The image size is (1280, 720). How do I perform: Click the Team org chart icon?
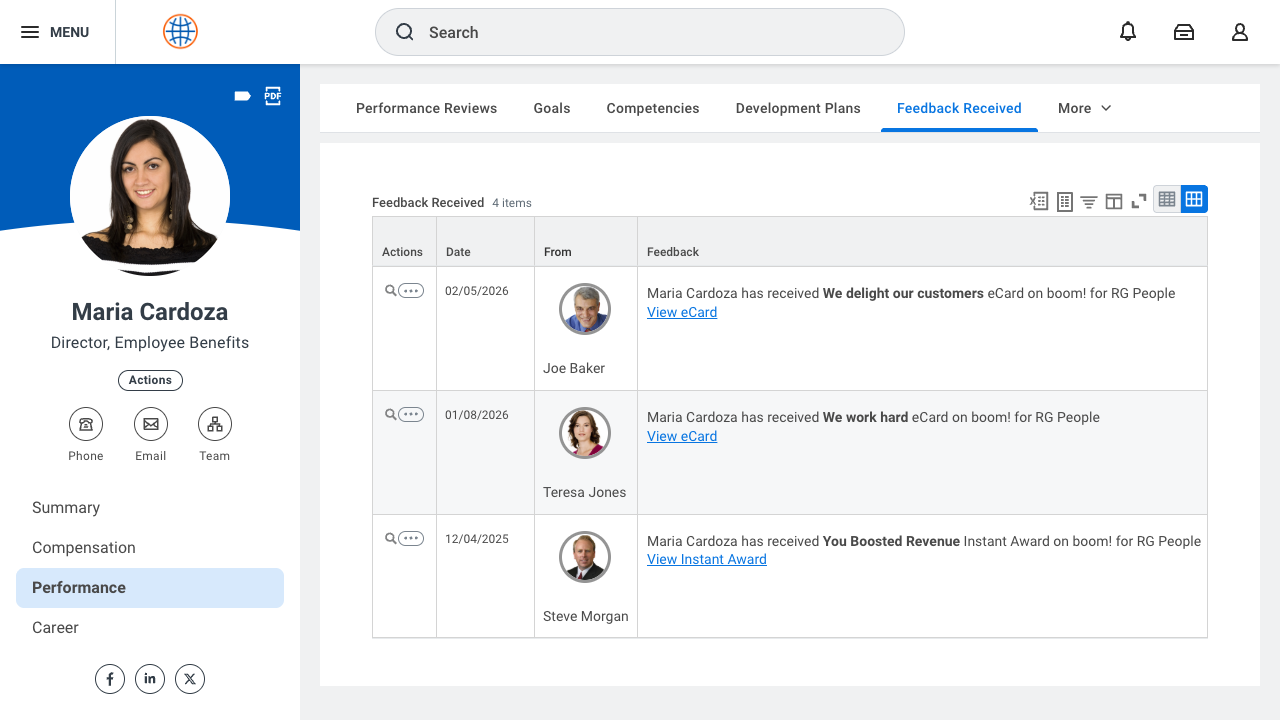215,424
